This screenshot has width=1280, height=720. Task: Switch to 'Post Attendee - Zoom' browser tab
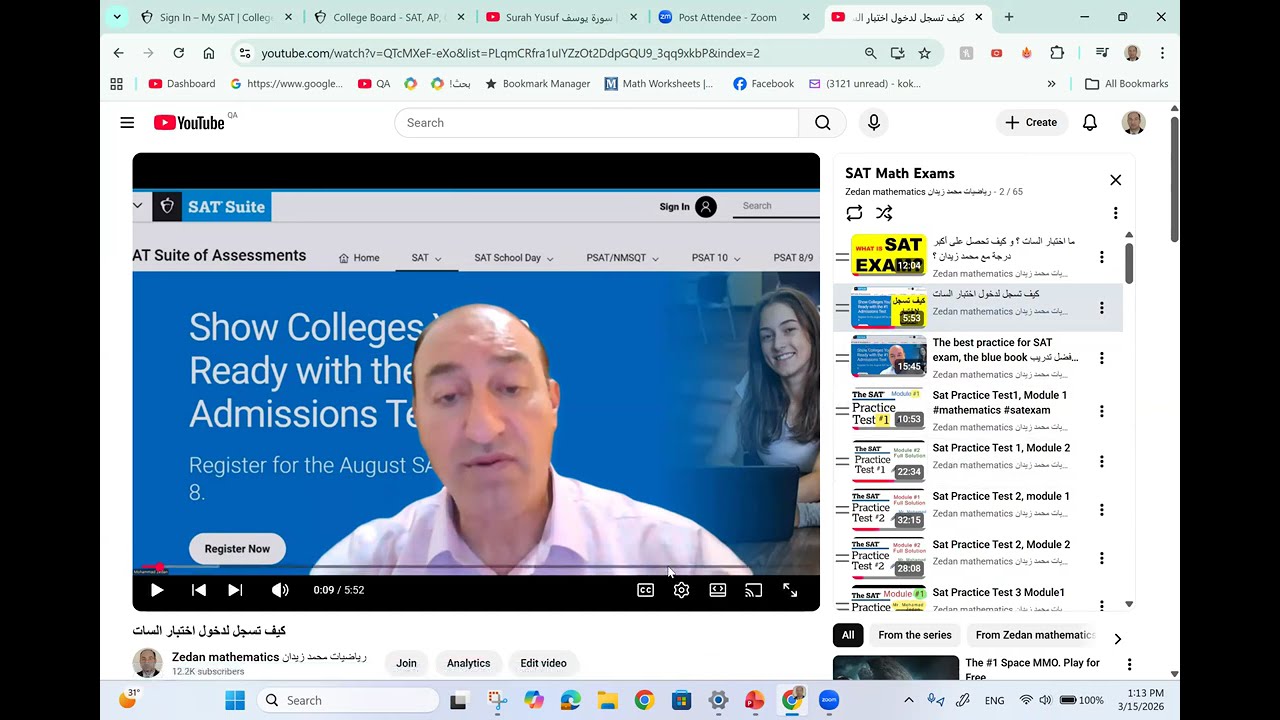coord(735,17)
